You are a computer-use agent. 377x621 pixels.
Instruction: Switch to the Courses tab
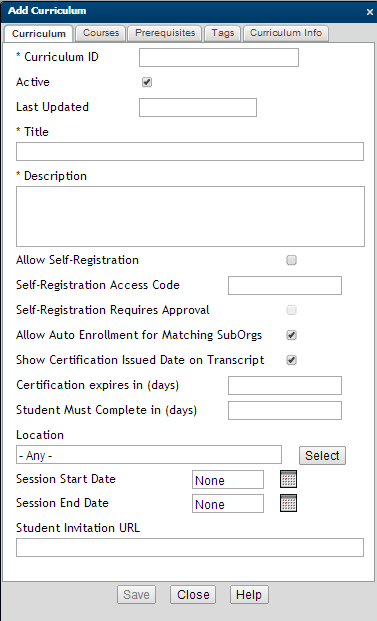click(x=101, y=33)
